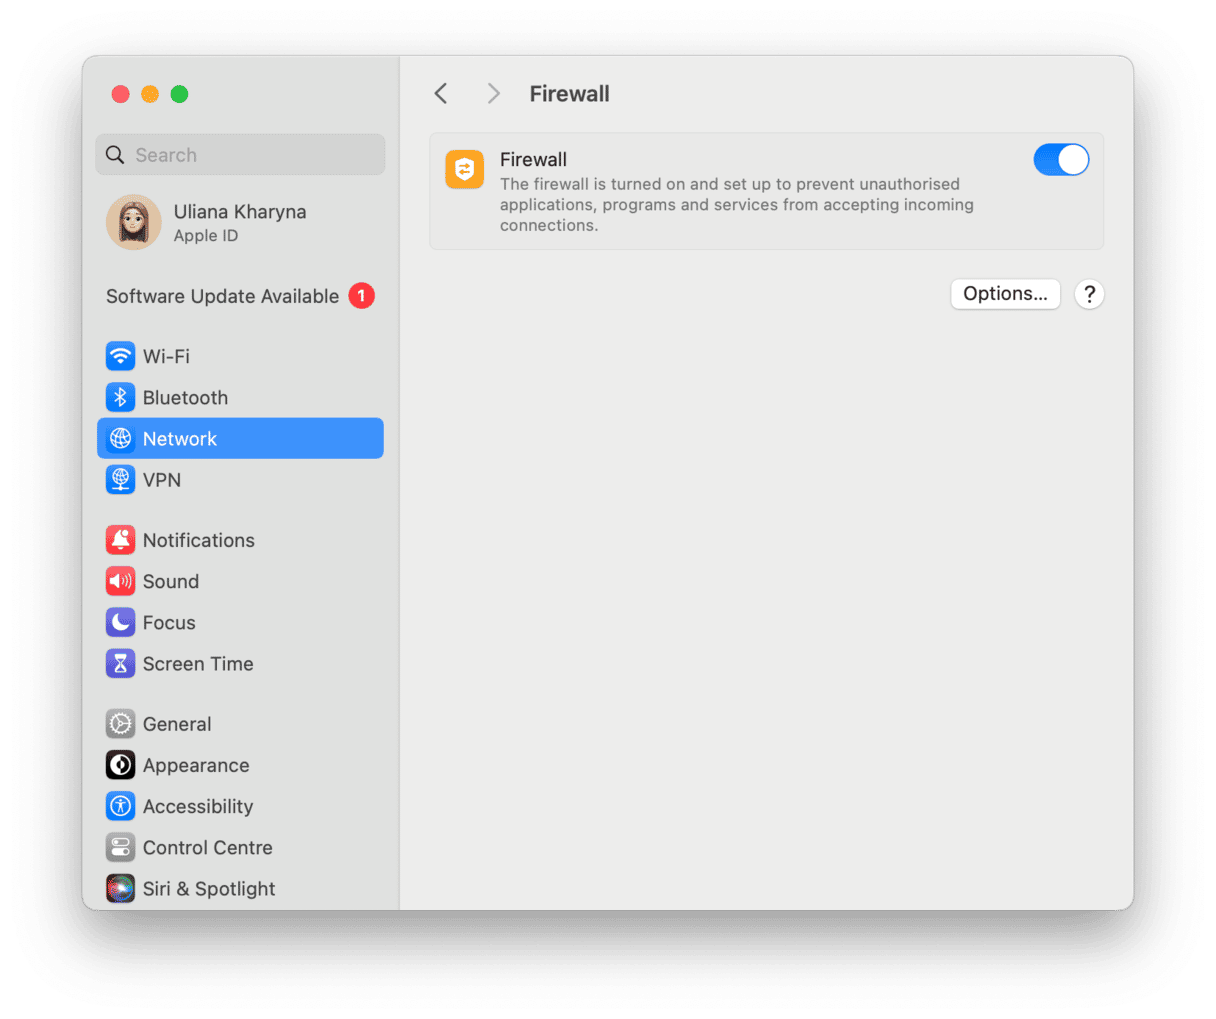The width and height of the screenshot is (1216, 1019).
Task: Open Uliana Kharyna Apple ID
Action: click(240, 222)
